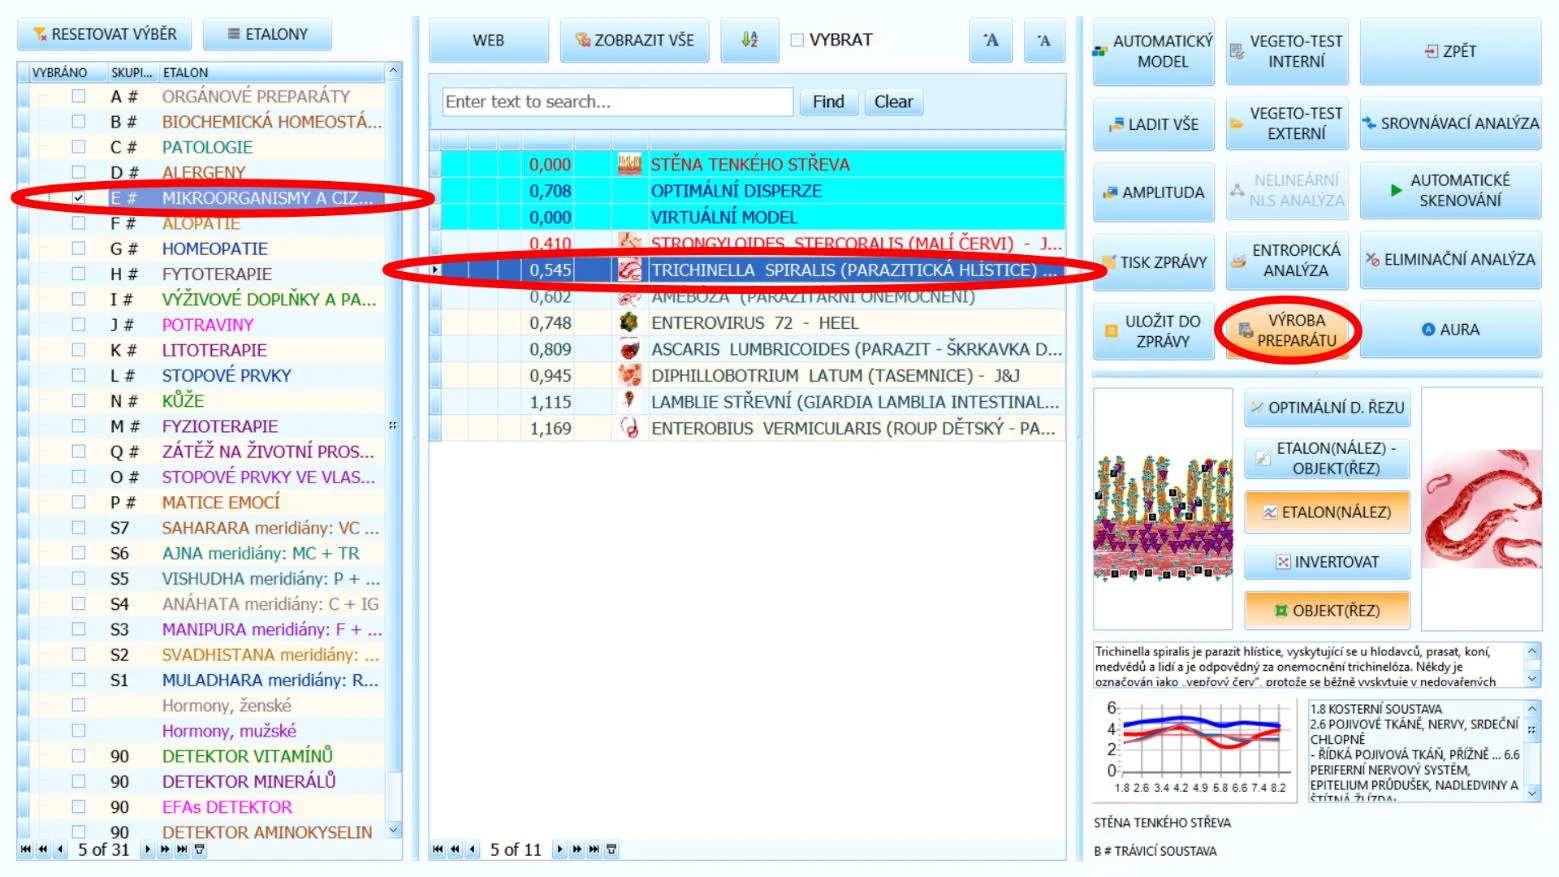This screenshot has height=877, width=1559.
Task: Expand the selected Trichinella row indicator
Action: click(x=435, y=269)
